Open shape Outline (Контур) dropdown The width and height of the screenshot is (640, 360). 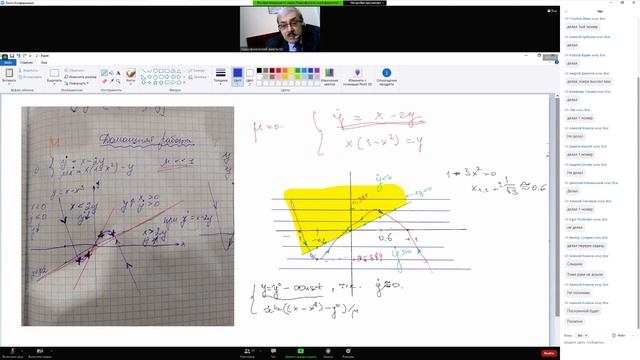[x=198, y=71]
